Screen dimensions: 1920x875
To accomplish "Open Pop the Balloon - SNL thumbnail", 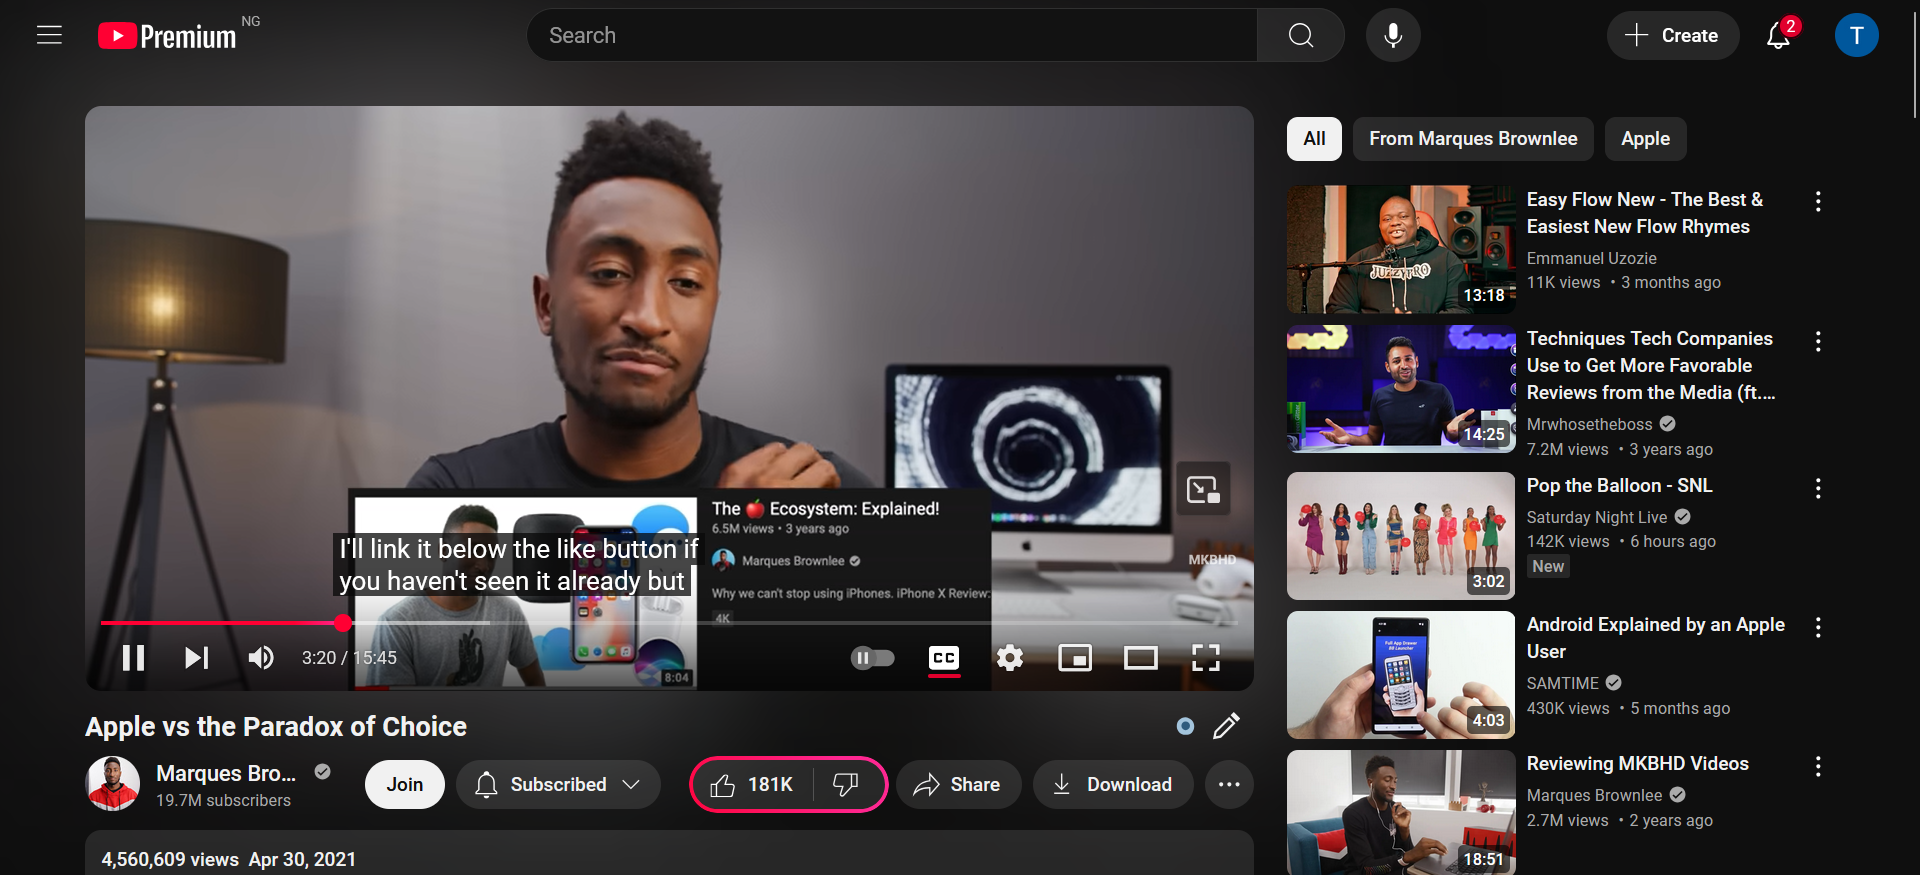I will (1401, 536).
